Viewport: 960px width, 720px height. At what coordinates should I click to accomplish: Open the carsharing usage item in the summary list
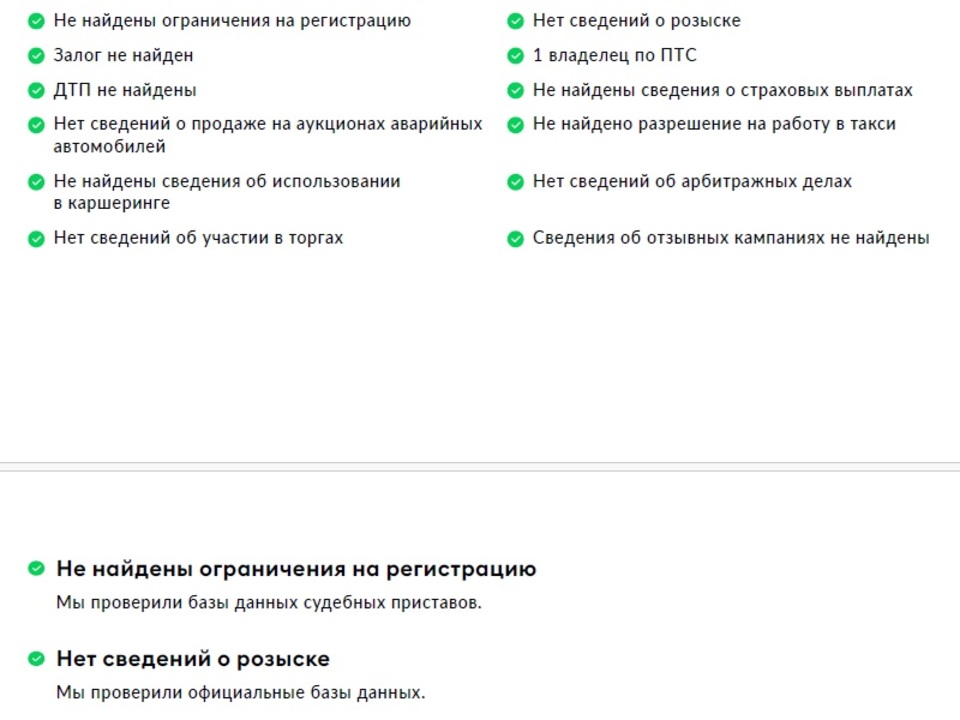tap(226, 192)
